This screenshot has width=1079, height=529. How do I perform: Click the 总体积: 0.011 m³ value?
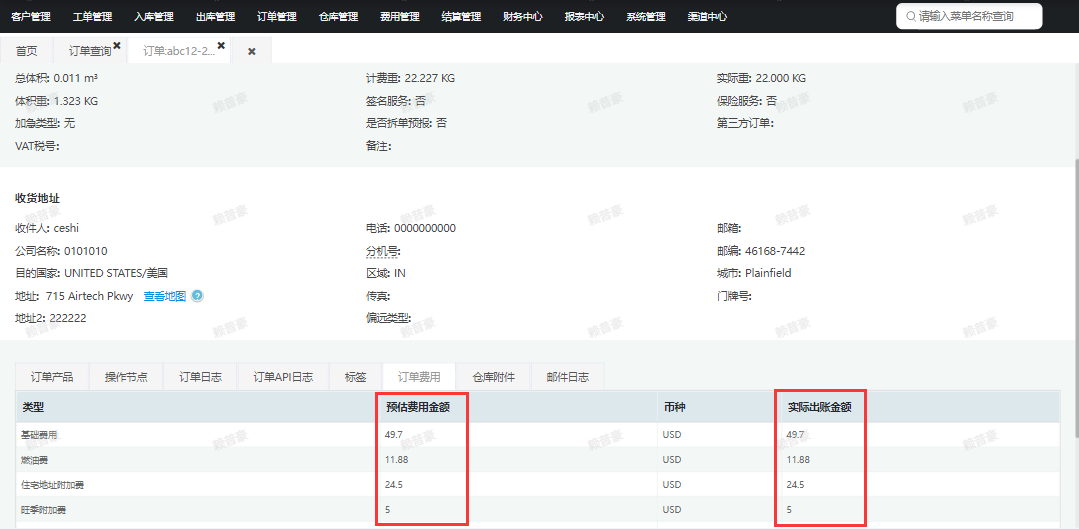(56, 78)
